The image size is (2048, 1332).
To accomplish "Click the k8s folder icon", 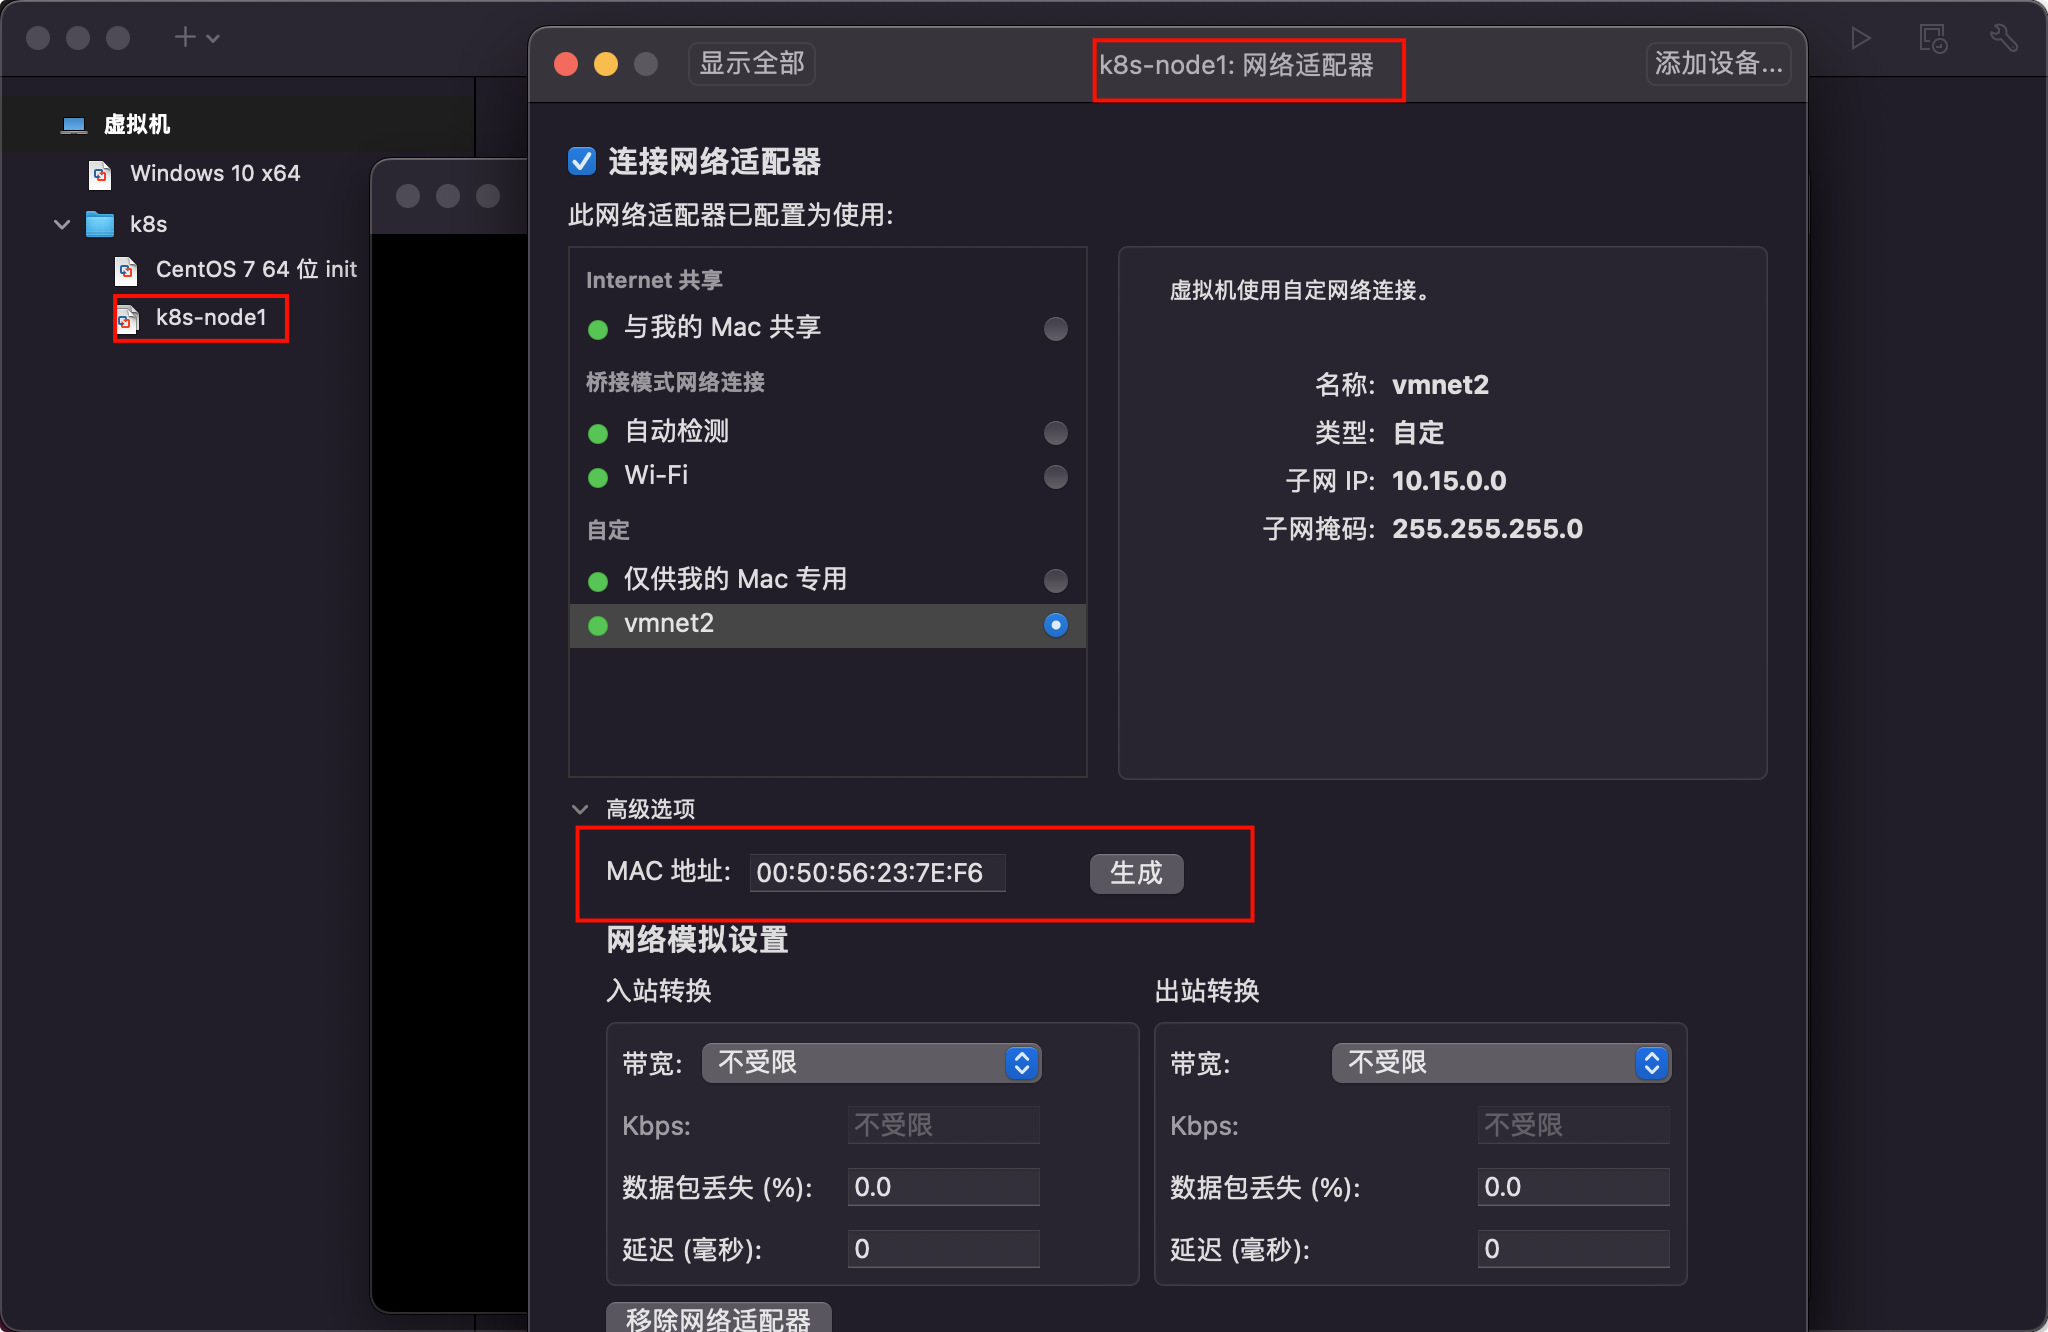I will tap(100, 224).
